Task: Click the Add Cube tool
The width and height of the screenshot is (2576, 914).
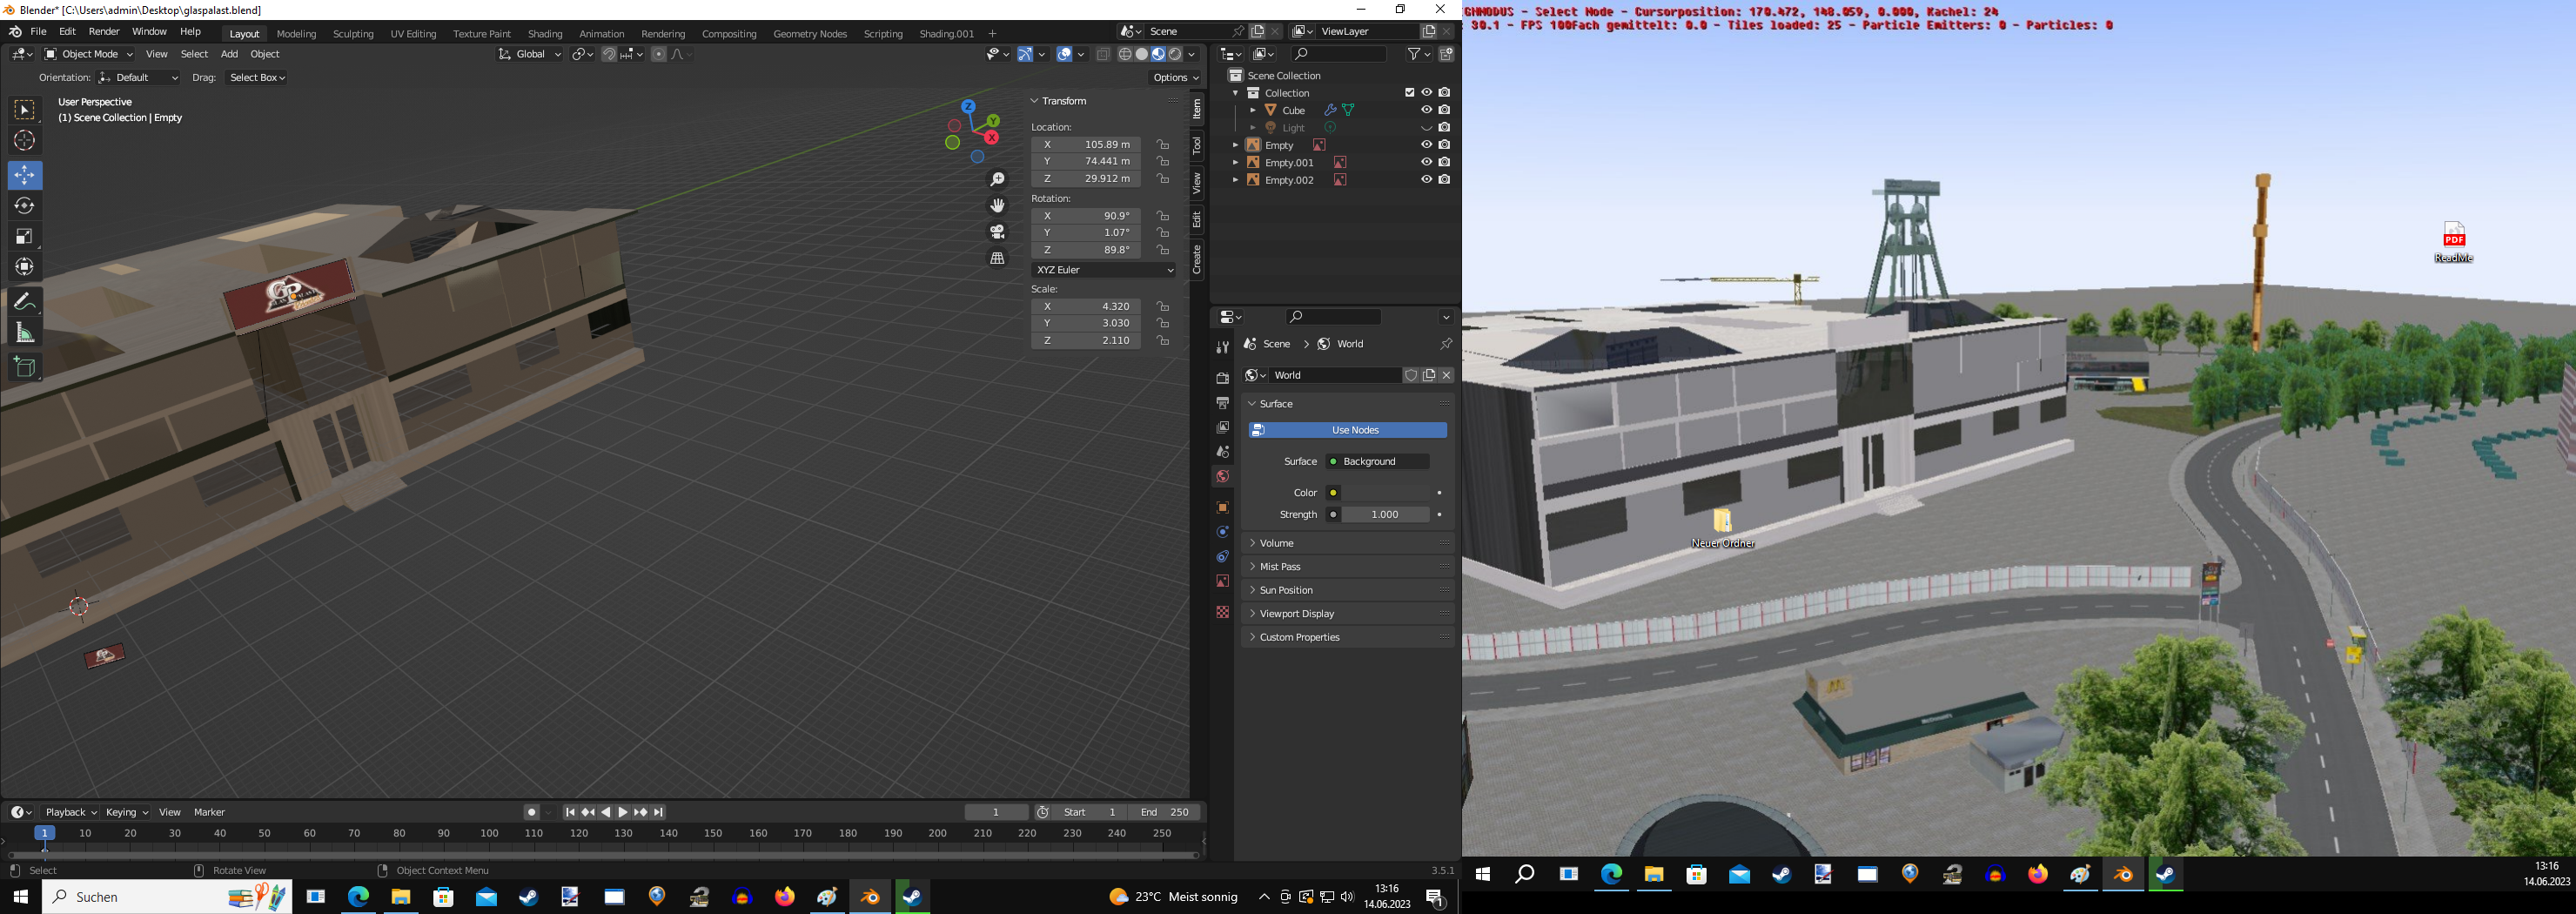Action: click(25, 367)
